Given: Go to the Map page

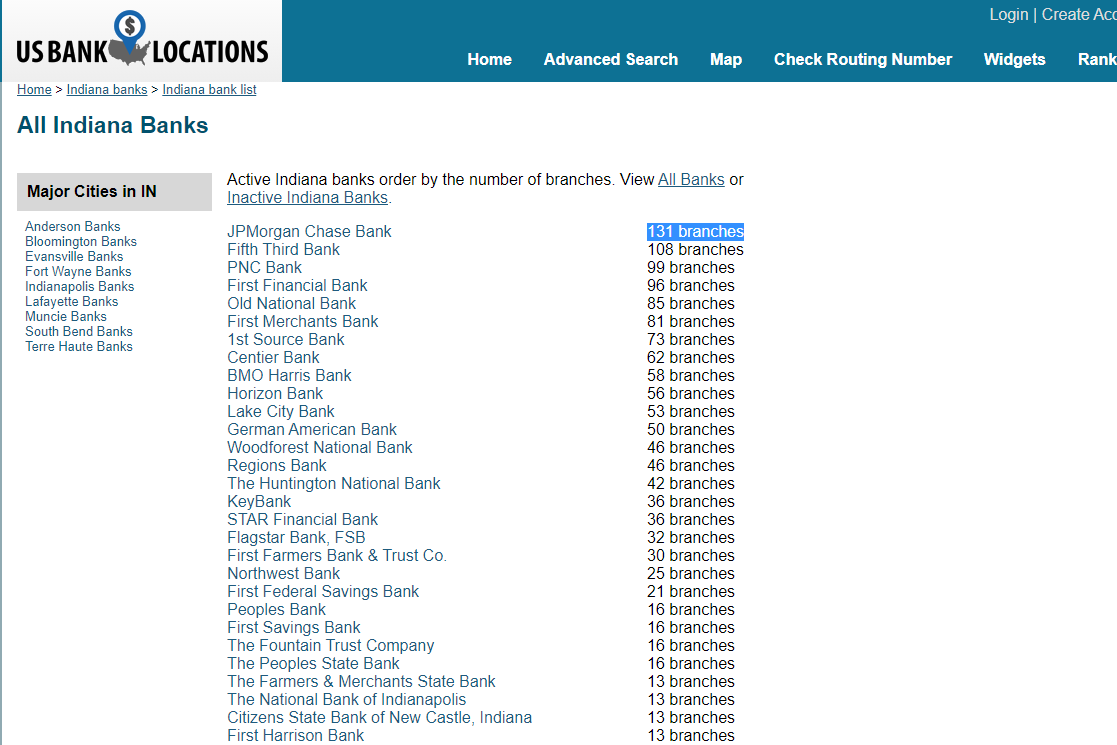Looking at the screenshot, I should pos(725,59).
